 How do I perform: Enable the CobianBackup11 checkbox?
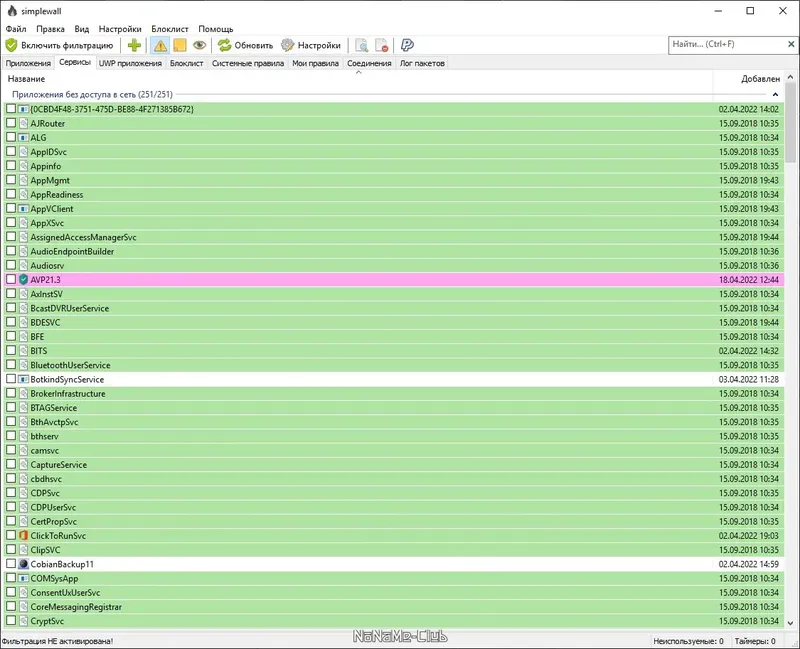[11, 564]
